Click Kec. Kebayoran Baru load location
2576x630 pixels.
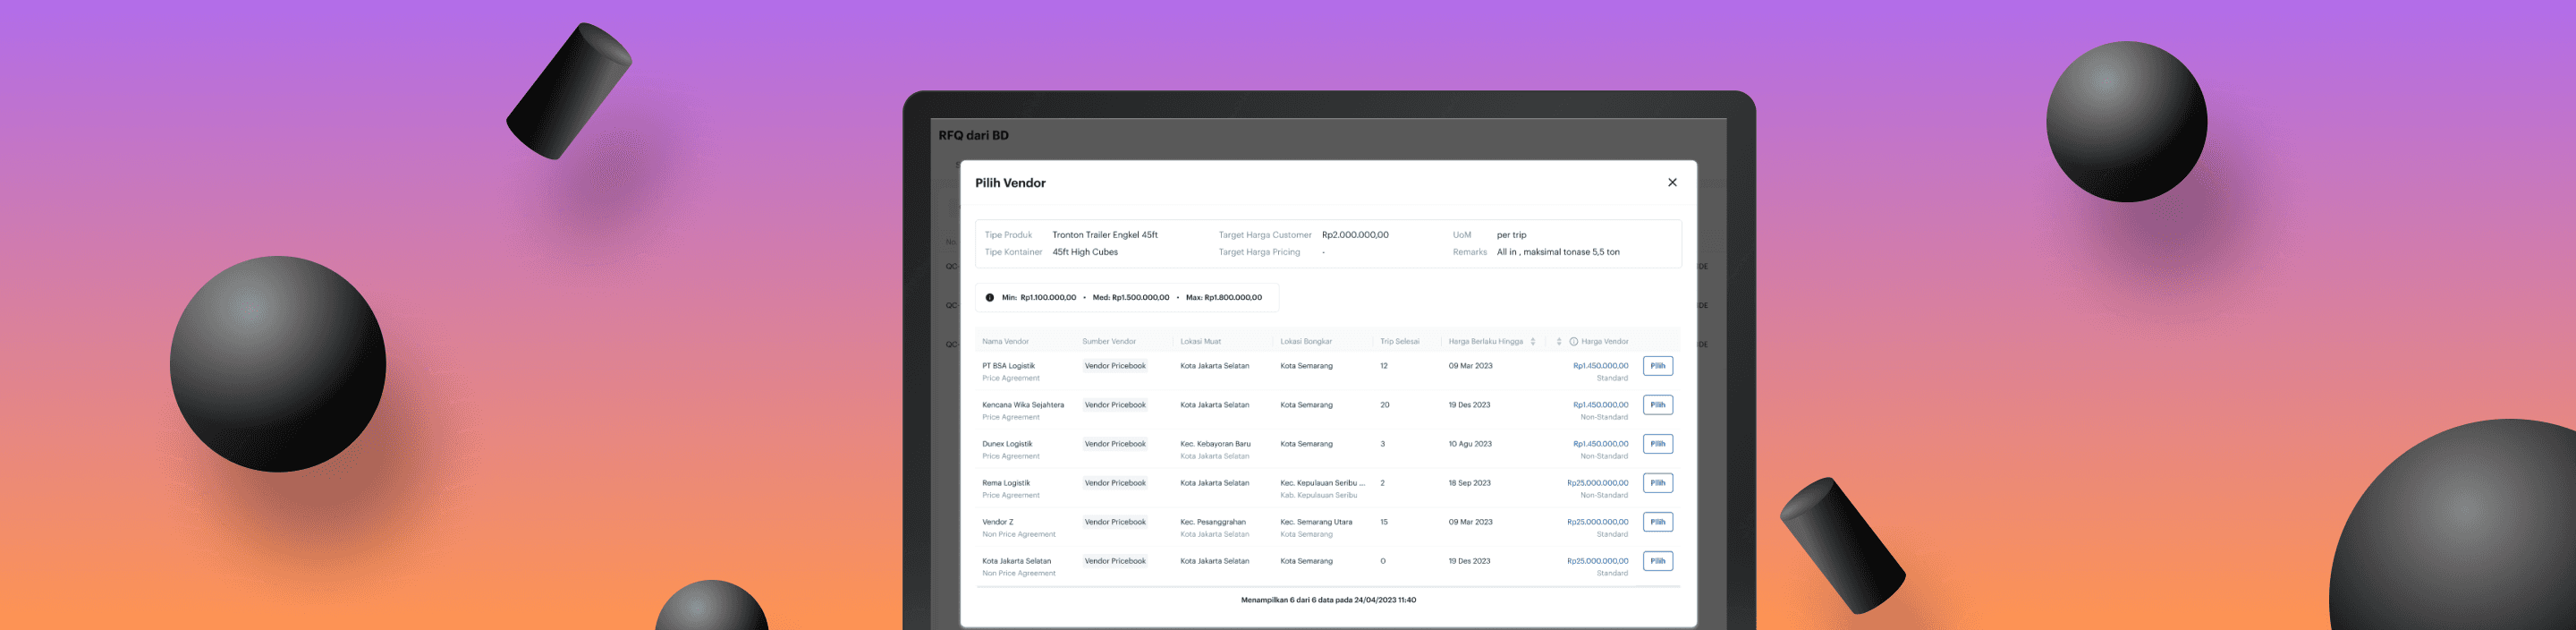[x=1215, y=444]
